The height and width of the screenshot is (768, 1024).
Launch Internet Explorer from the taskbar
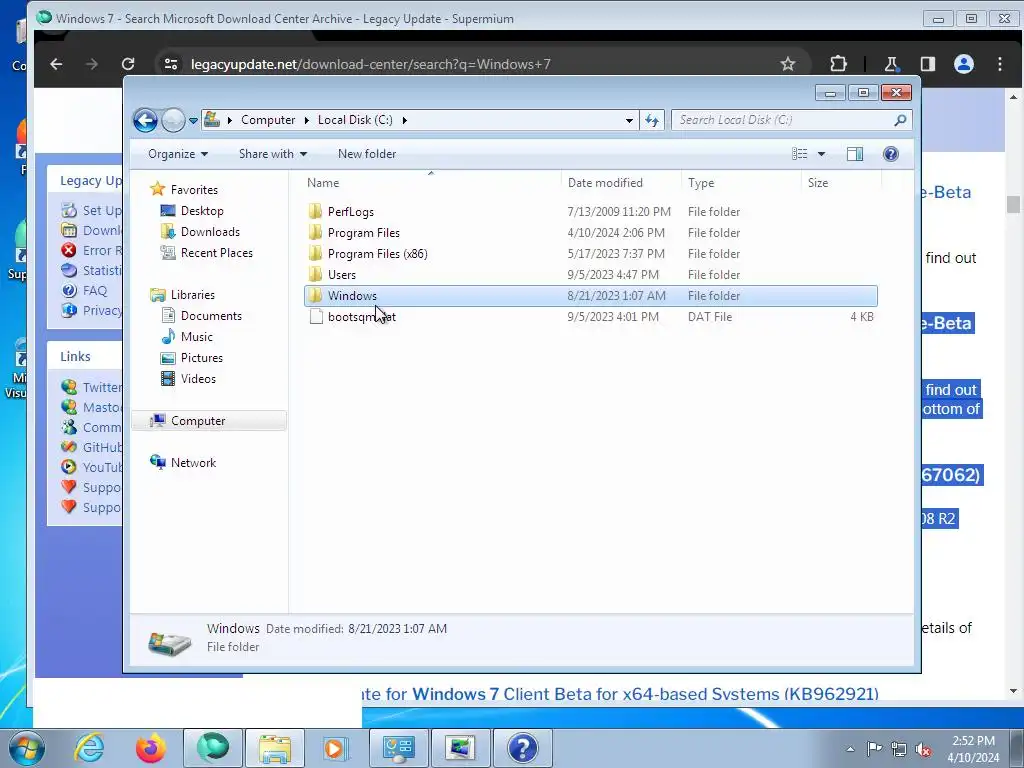point(89,748)
